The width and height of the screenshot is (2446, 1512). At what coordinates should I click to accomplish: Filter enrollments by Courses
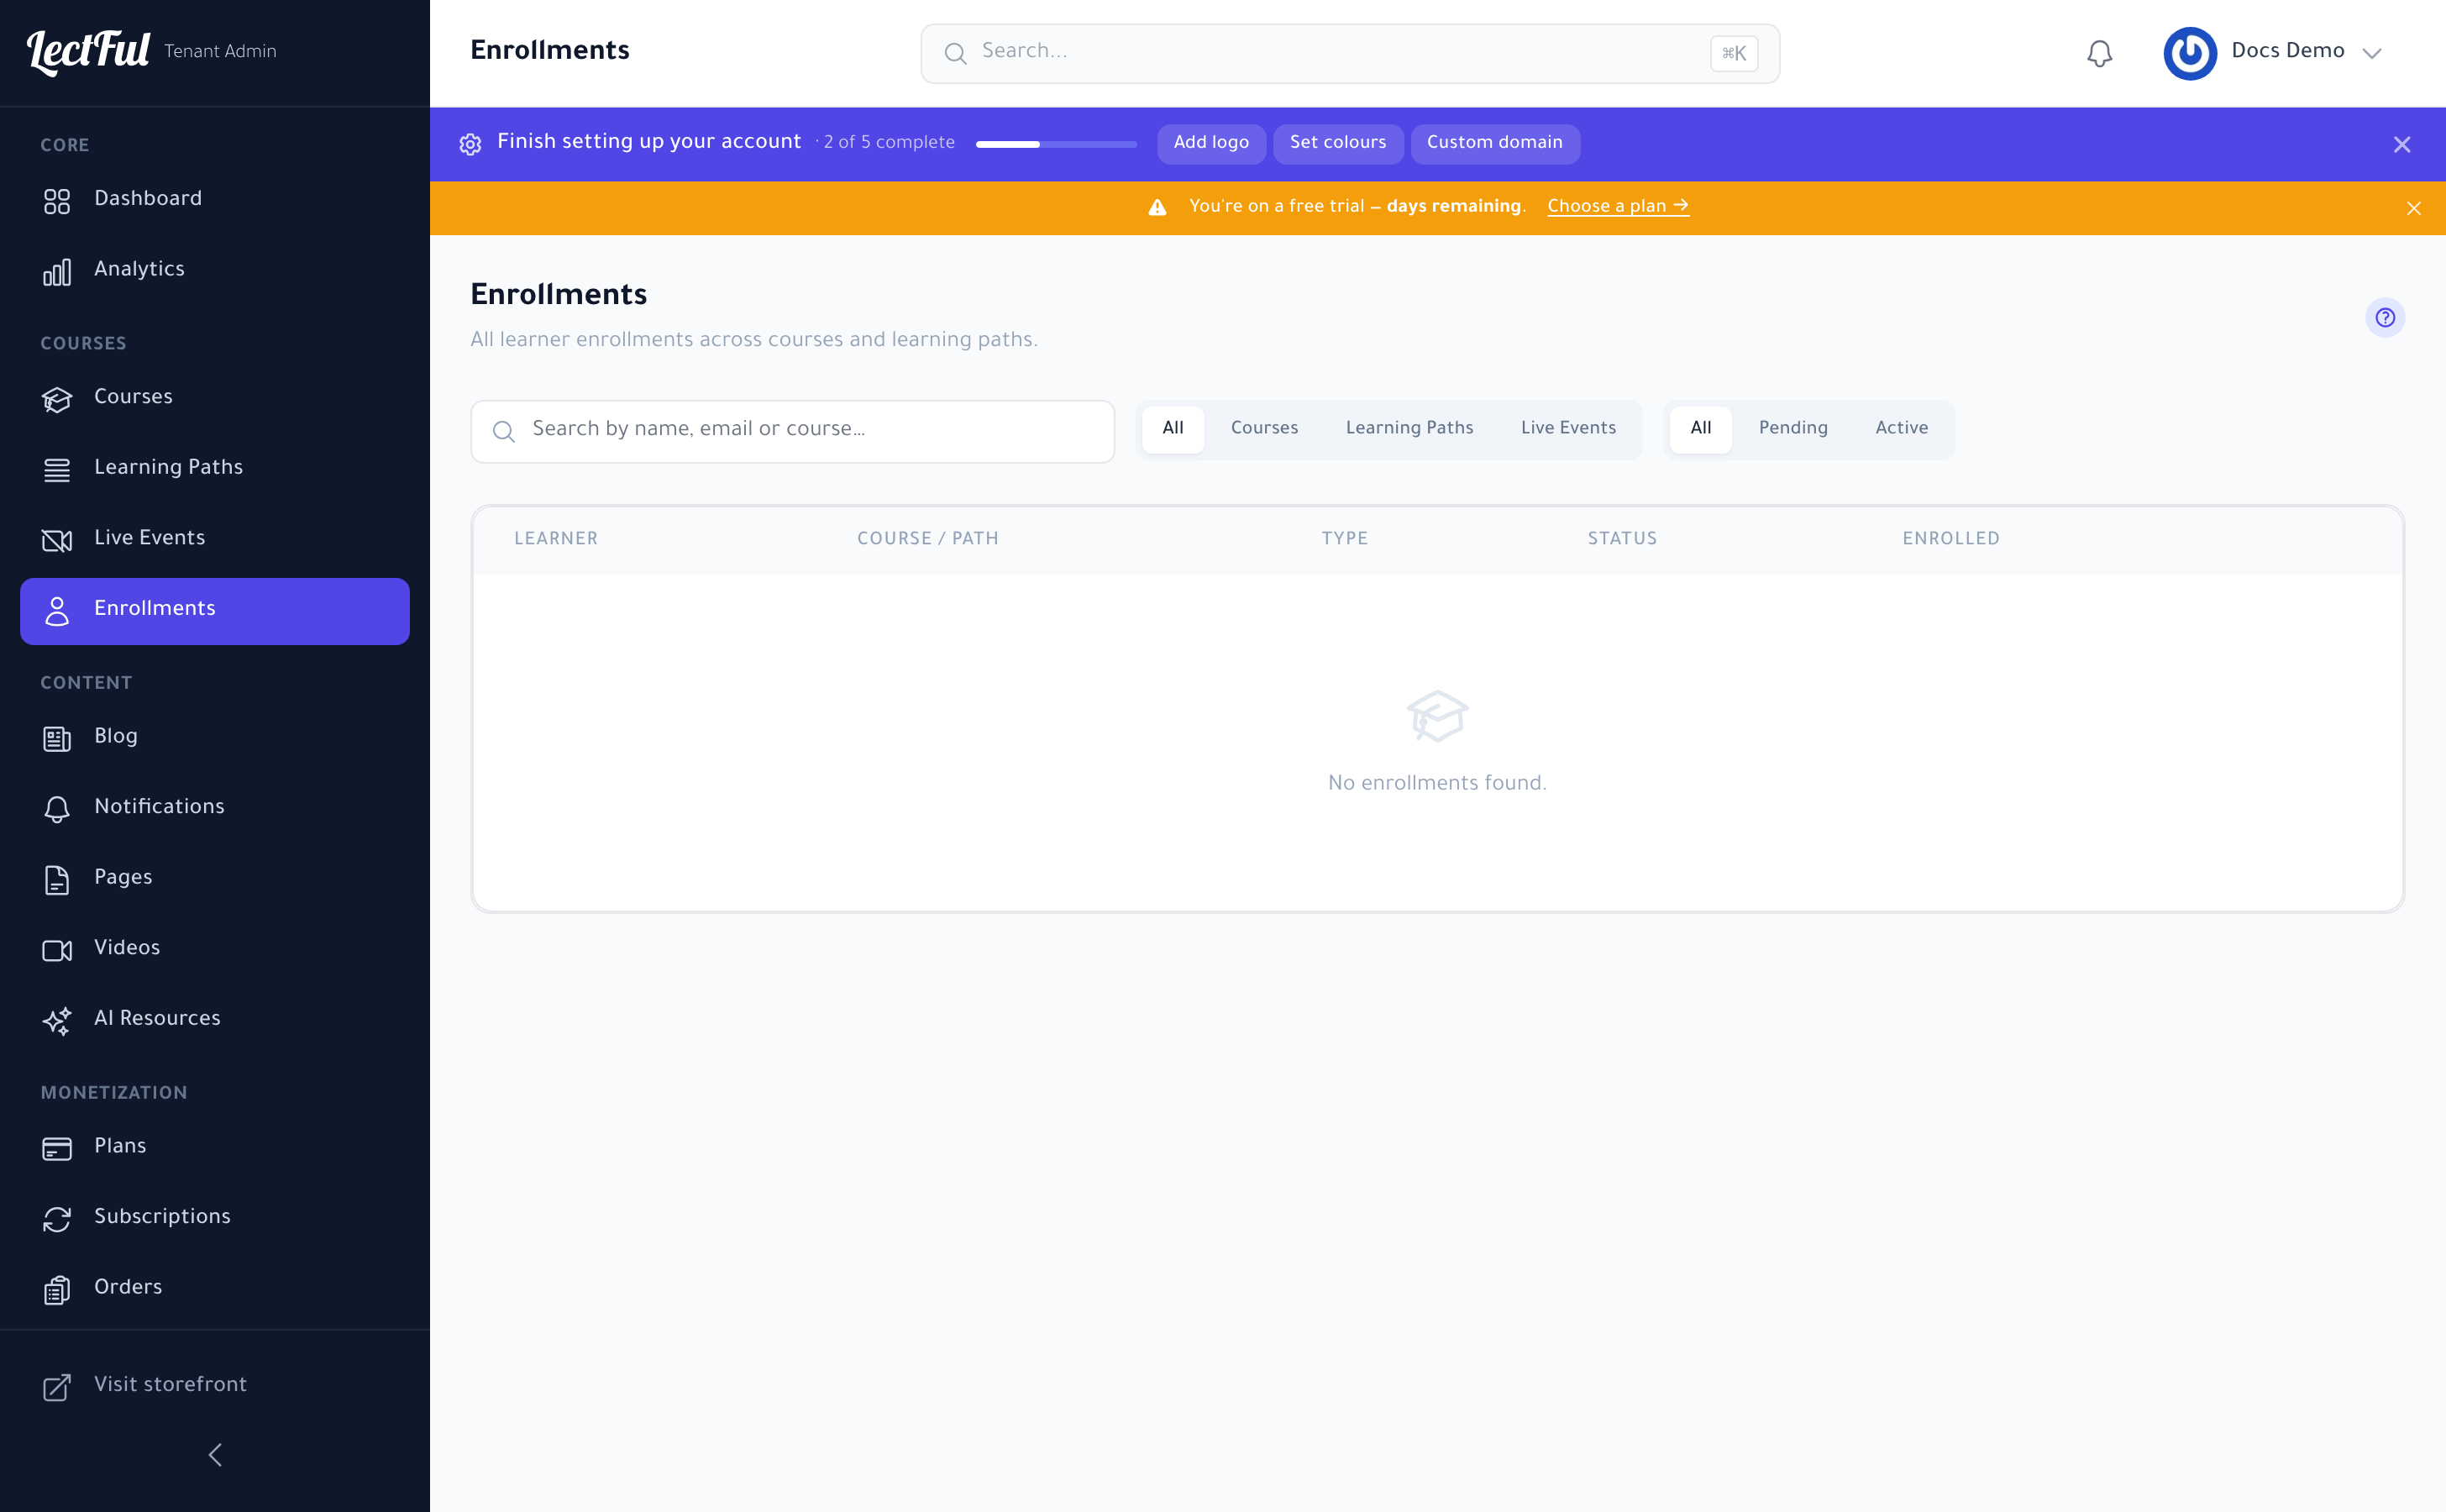coord(1263,428)
